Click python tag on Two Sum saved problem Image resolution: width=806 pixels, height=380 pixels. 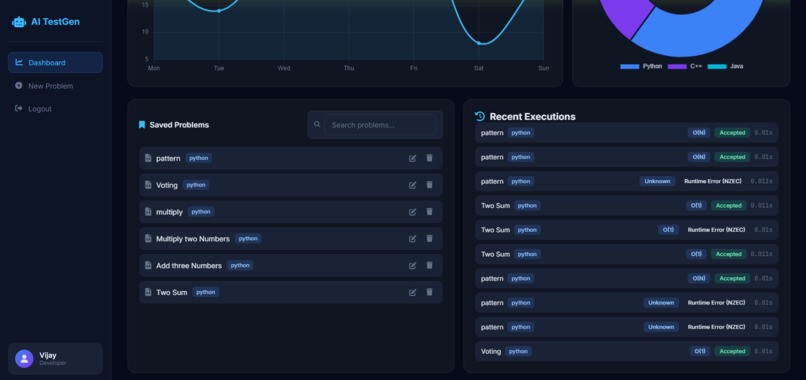[206, 292]
